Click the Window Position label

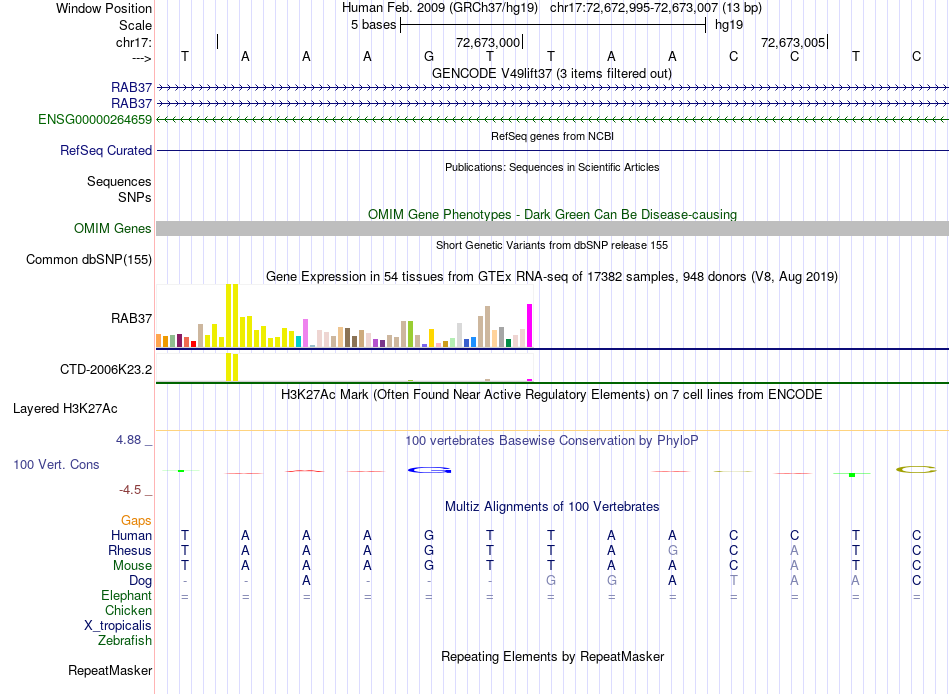point(104,8)
